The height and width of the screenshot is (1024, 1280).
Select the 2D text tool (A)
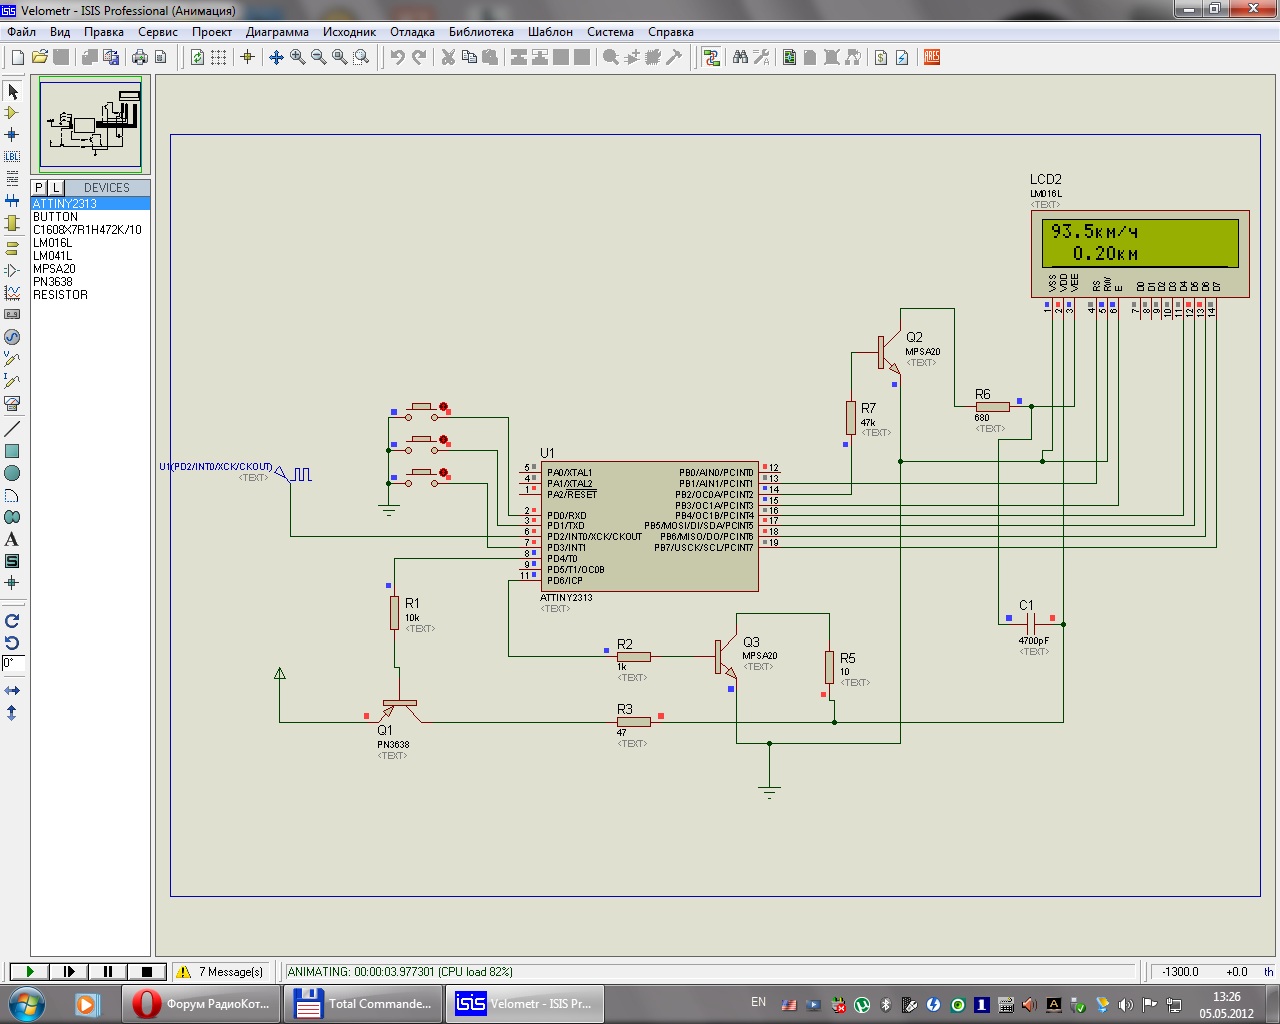(x=12, y=540)
